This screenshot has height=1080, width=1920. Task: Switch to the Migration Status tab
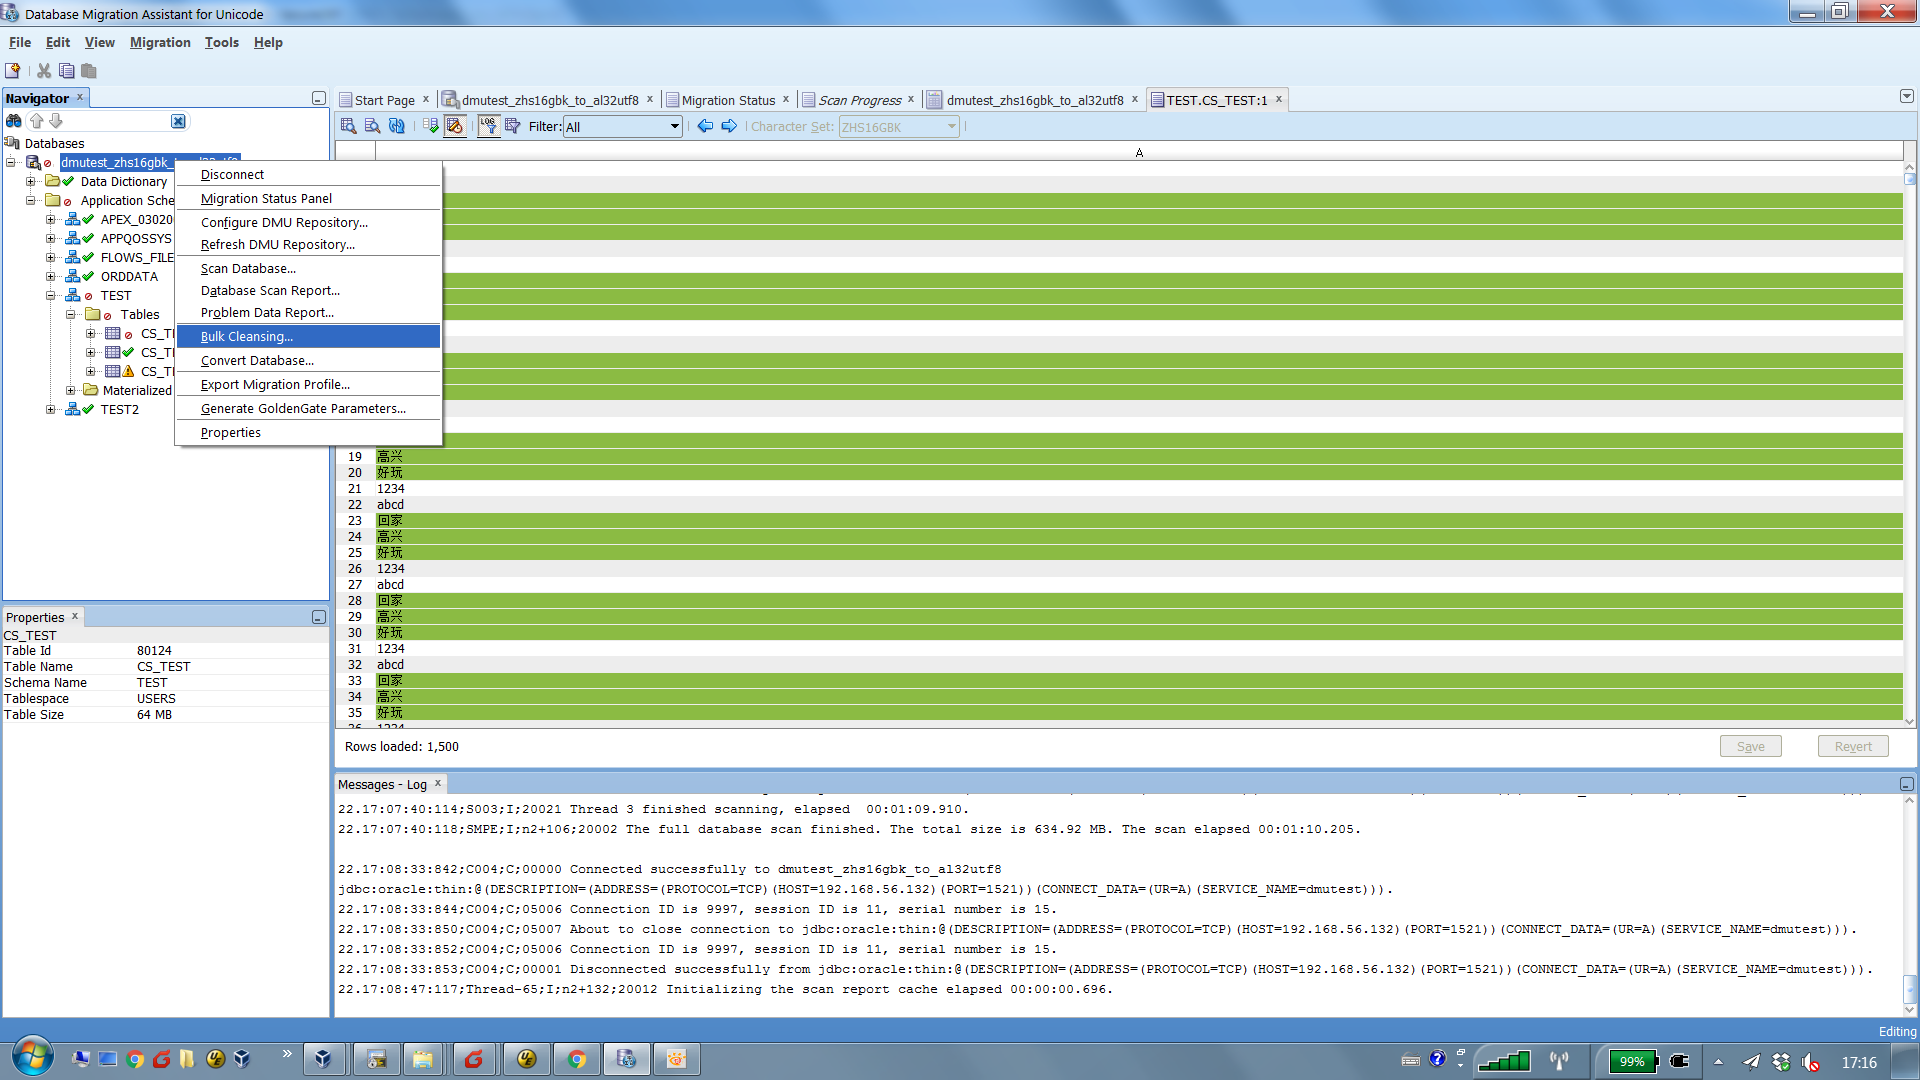[728, 100]
